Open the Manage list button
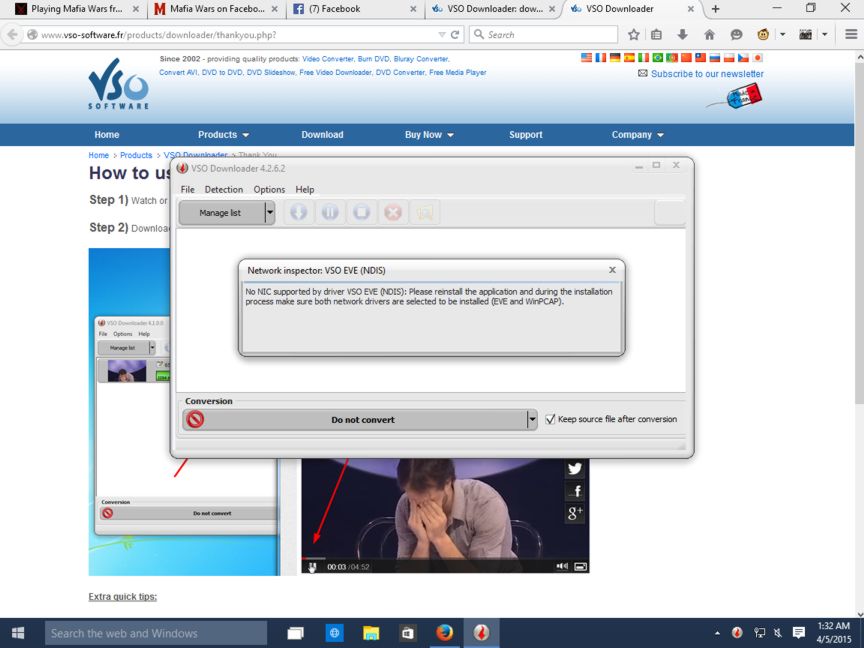Screen dimensions: 864x648 221,213
